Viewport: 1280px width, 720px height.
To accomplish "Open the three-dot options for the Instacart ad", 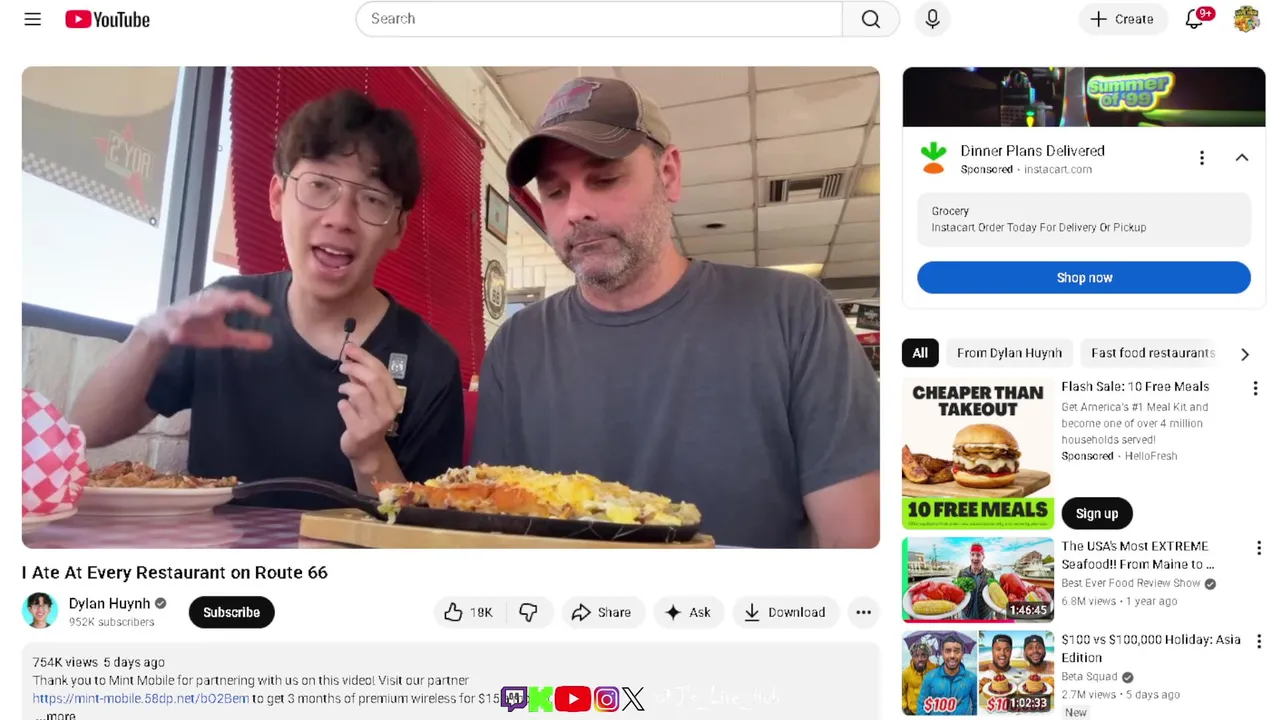I will pyautogui.click(x=1201, y=158).
